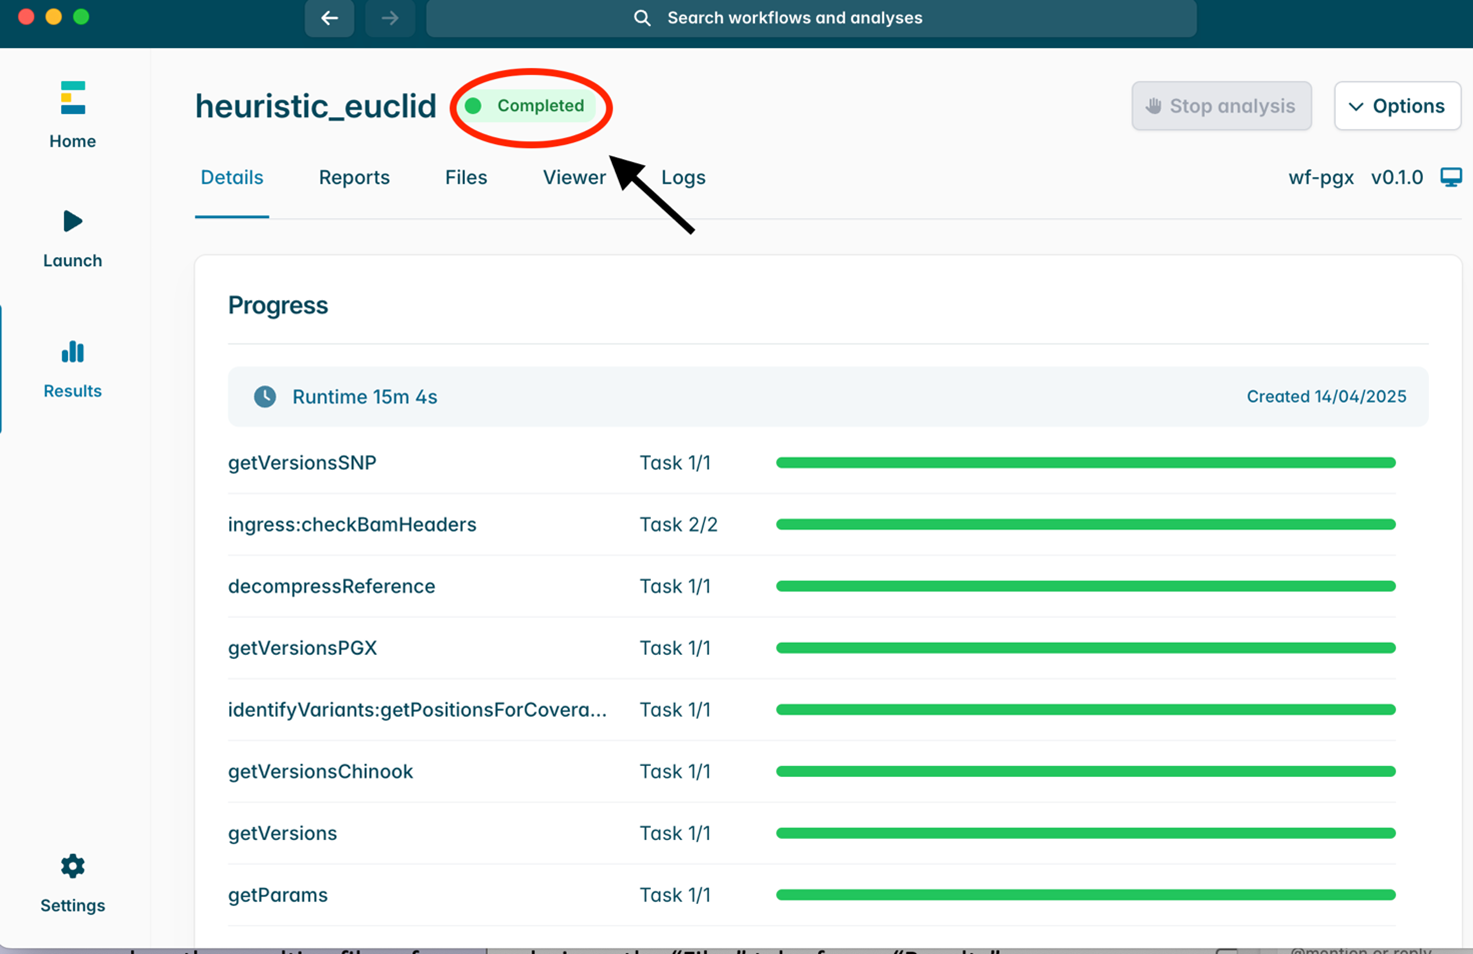Expand the Options dropdown
Image resolution: width=1473 pixels, height=954 pixels.
(x=1397, y=106)
